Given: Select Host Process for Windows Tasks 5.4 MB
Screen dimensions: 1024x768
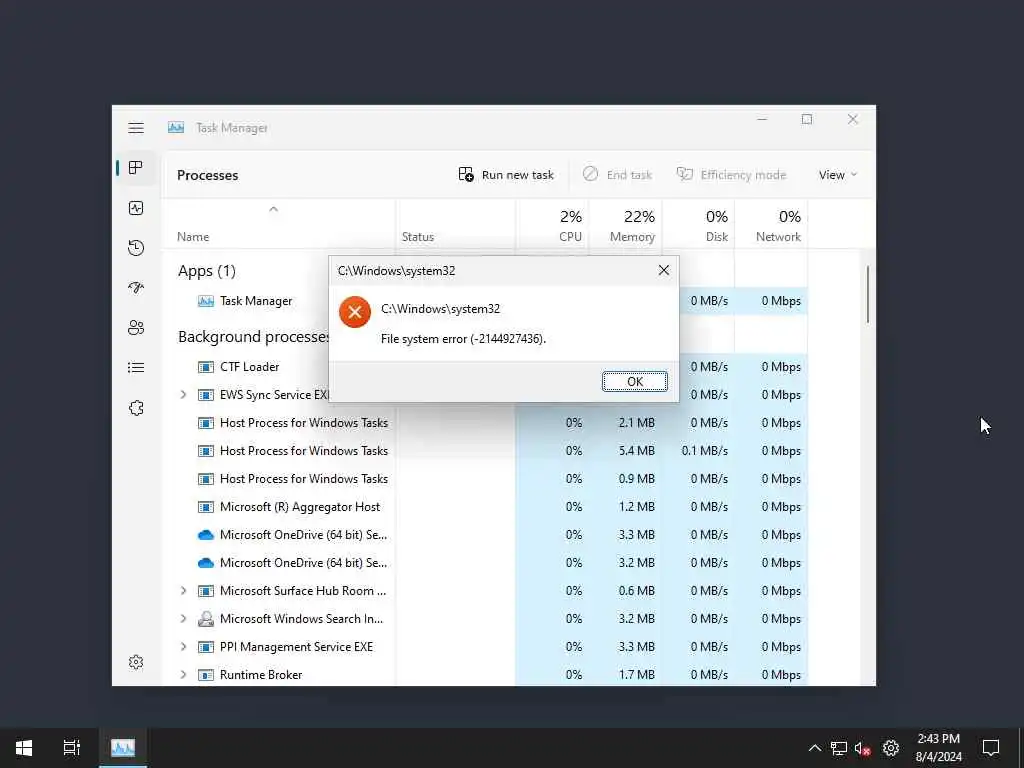Looking at the screenshot, I should click(485, 451).
